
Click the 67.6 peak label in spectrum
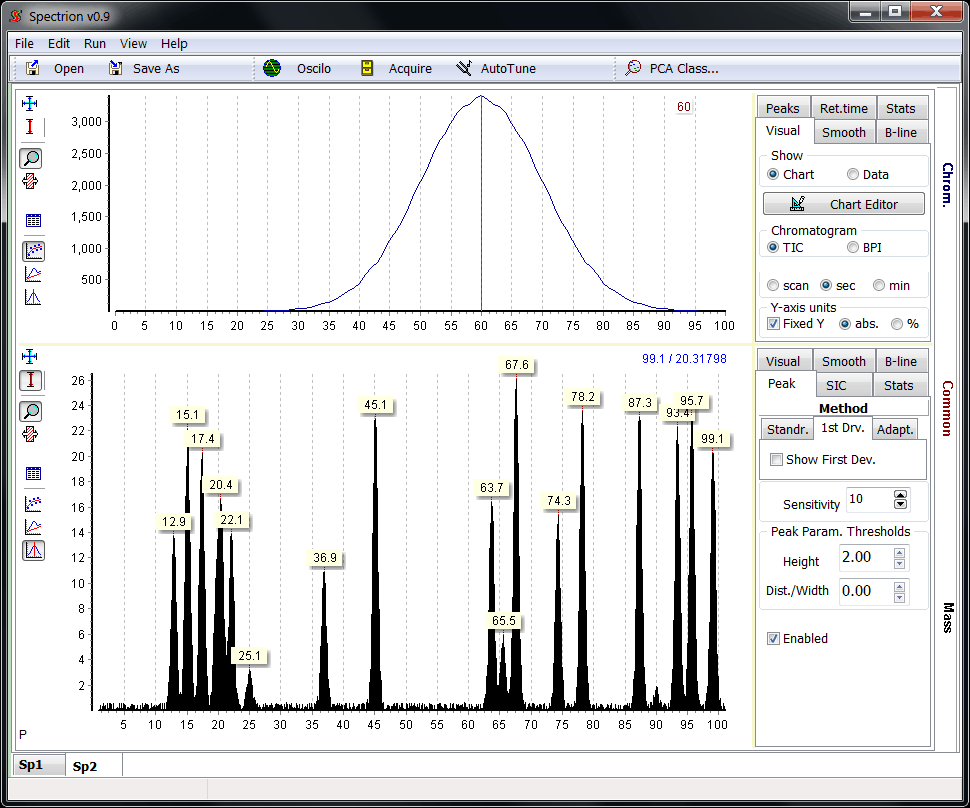point(517,365)
